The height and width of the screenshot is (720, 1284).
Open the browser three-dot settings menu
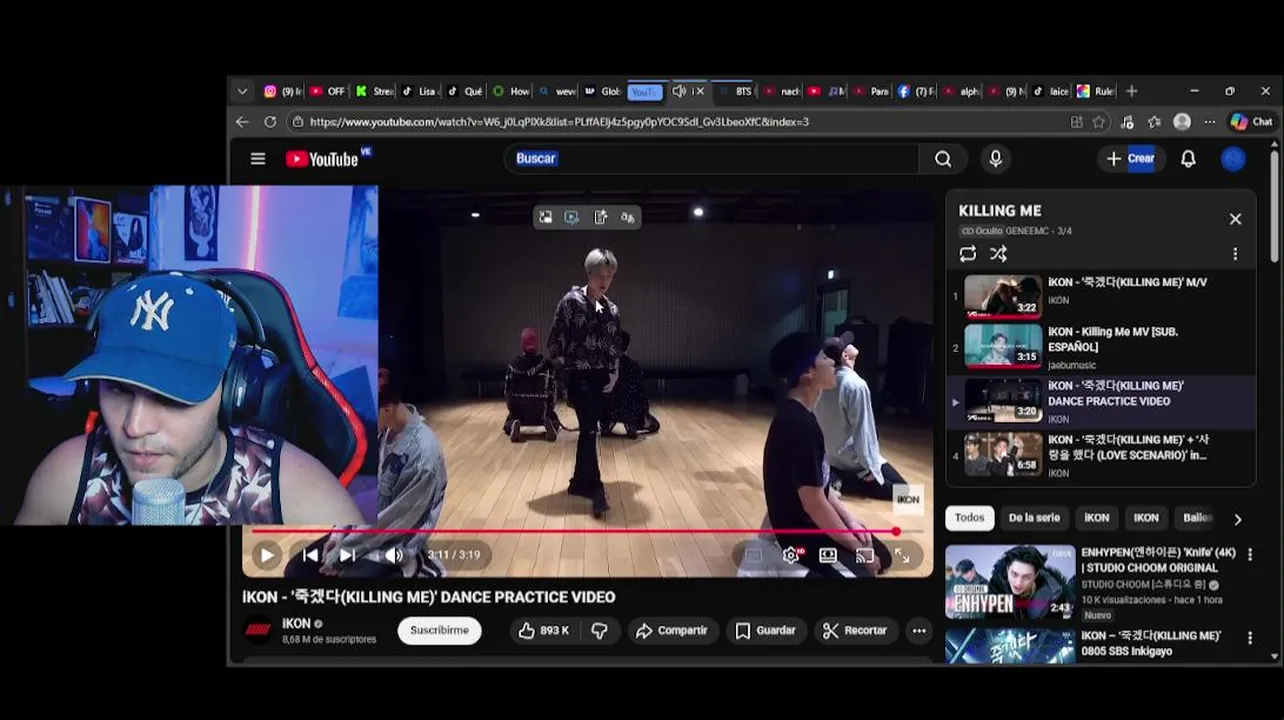click(x=1210, y=122)
